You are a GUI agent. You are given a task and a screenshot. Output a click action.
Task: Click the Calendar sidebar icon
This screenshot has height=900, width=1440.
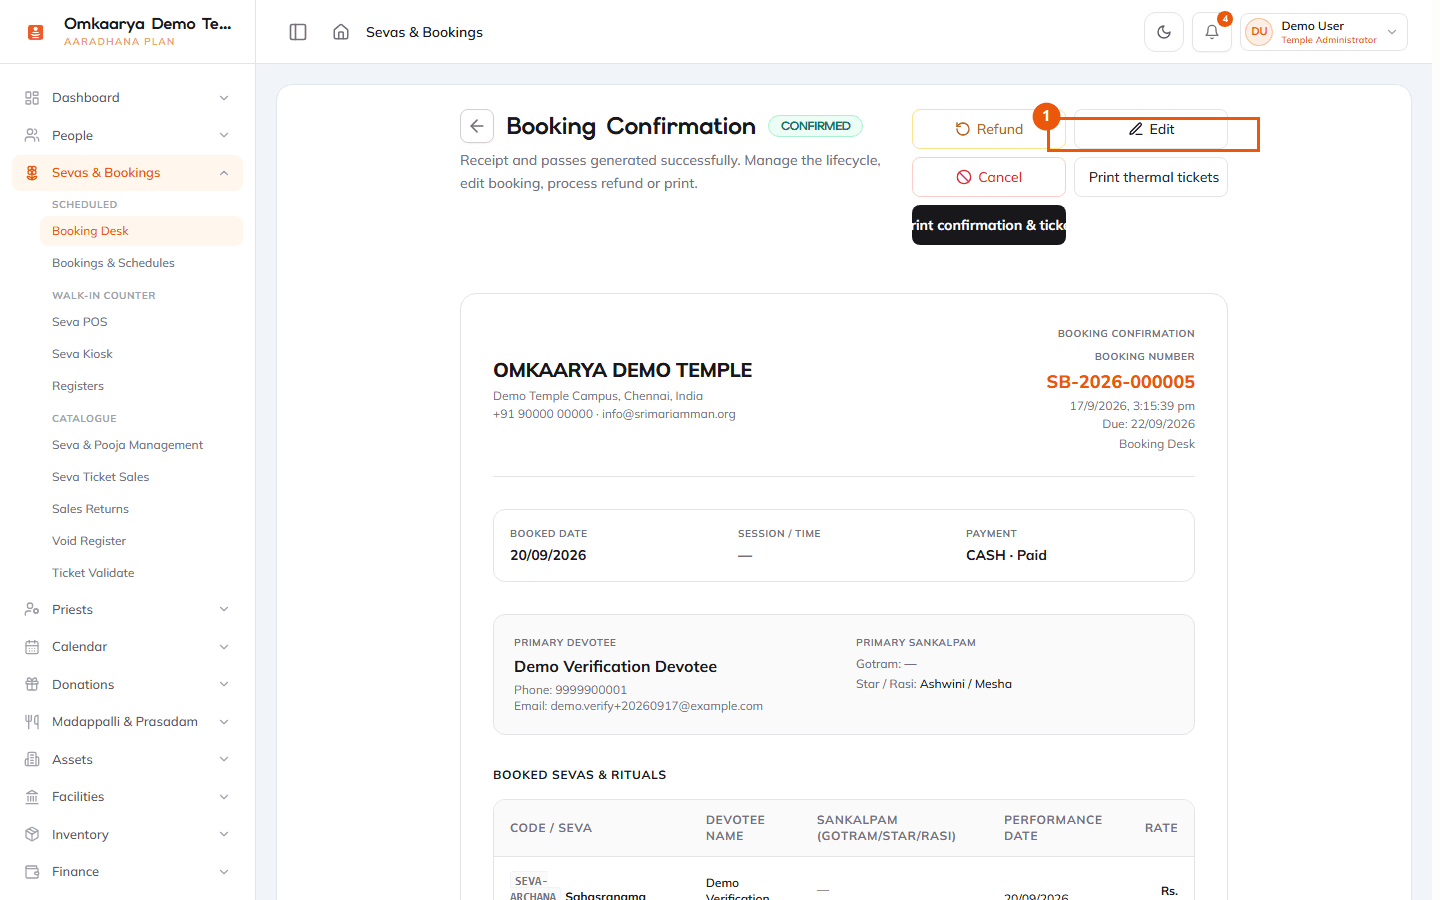32,647
